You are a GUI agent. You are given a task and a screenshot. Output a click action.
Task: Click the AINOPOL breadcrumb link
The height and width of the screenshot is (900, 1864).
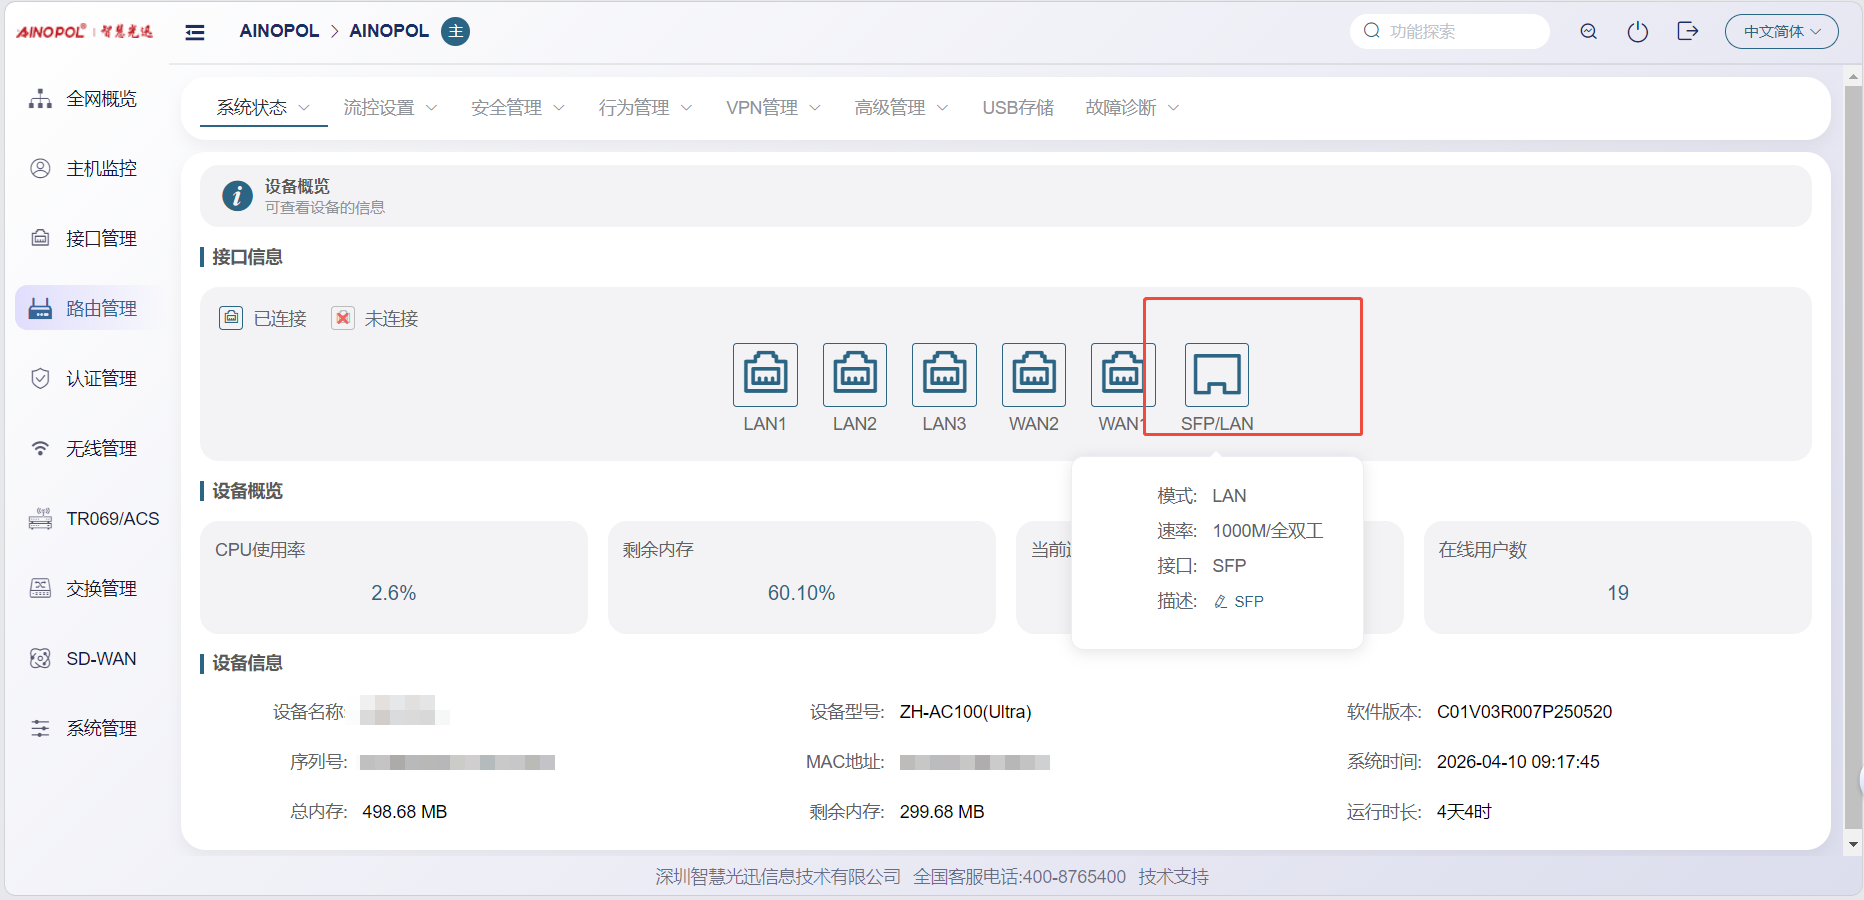[x=279, y=31]
